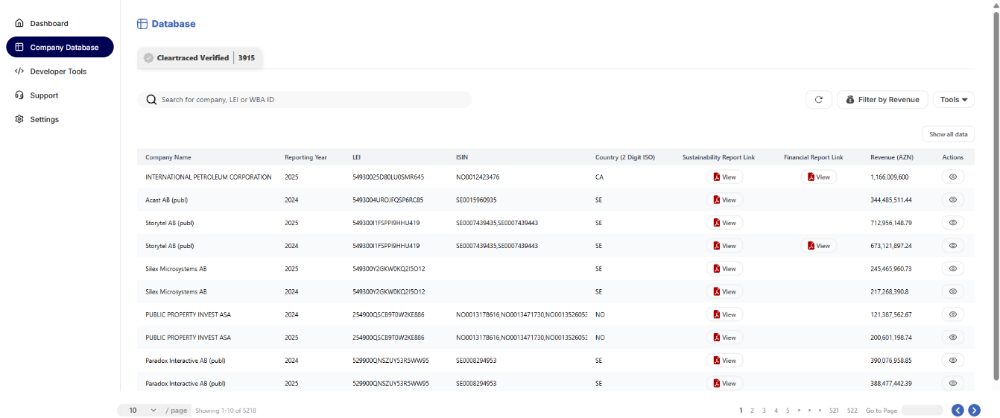Click the next page arrow button

(974, 410)
